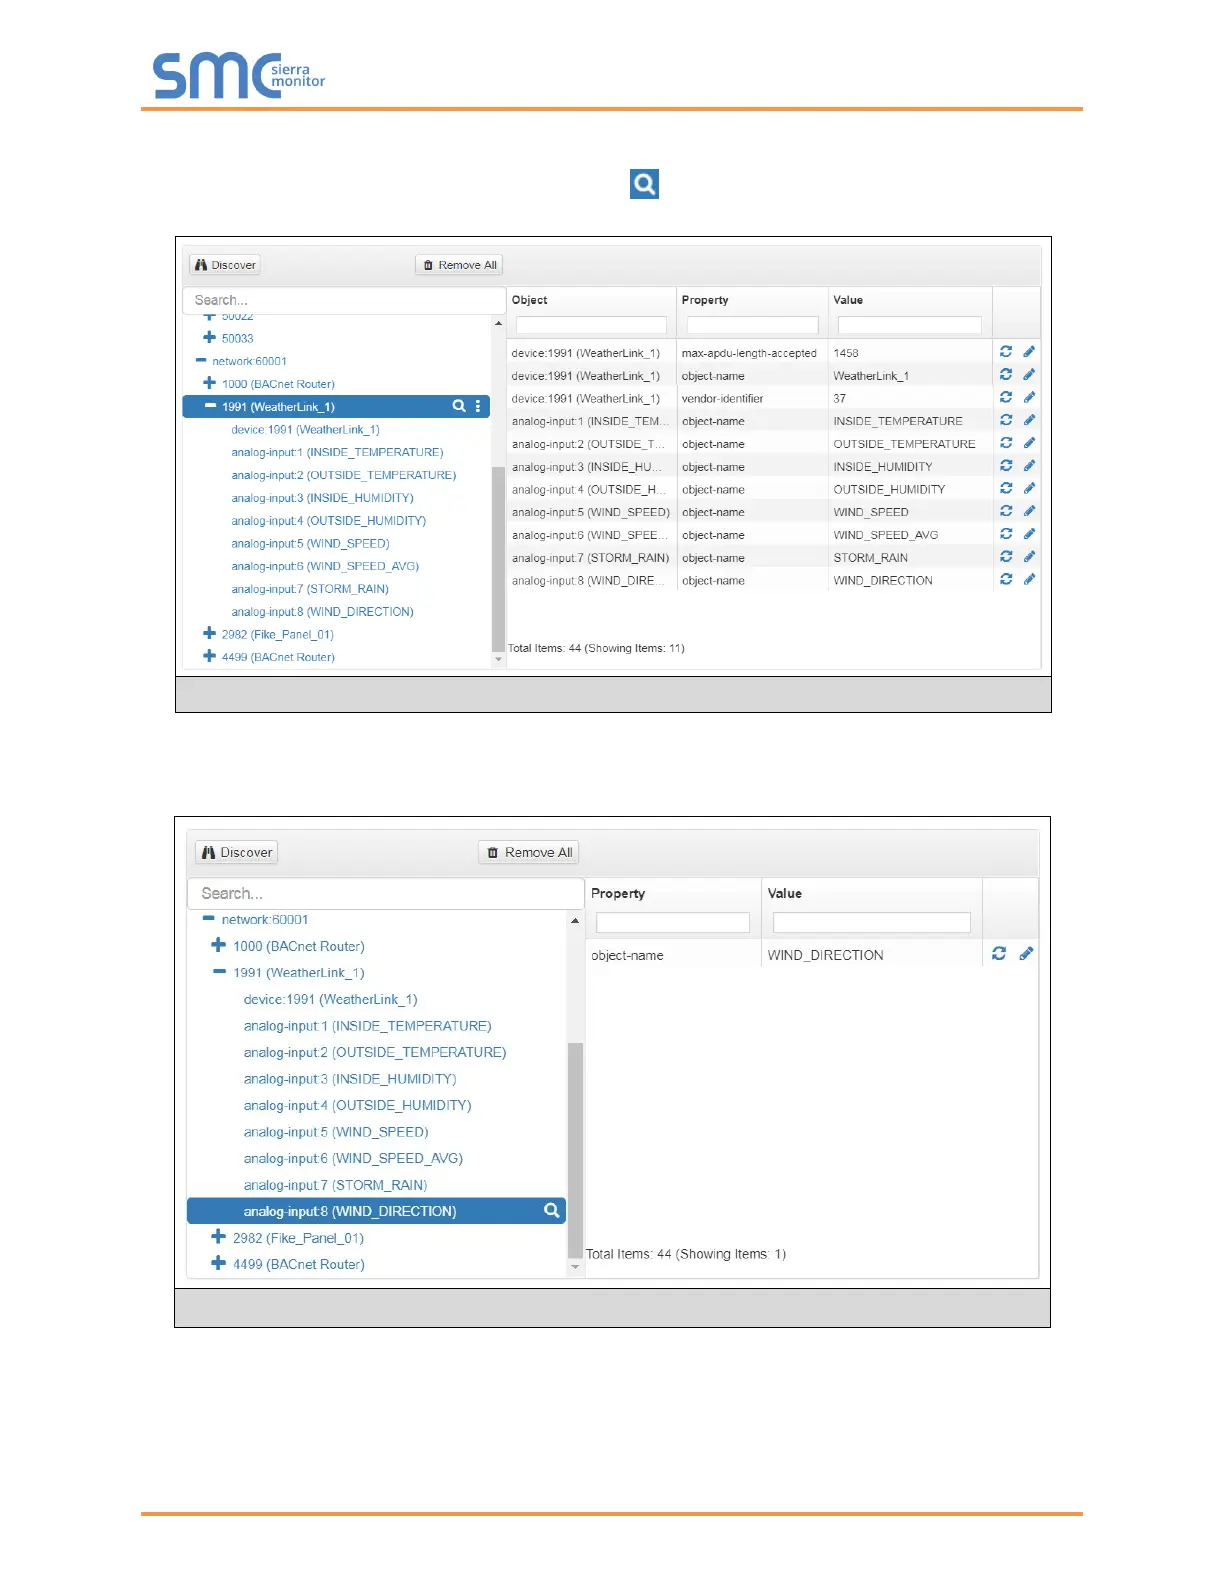Click the smc sierra monitor logo

[x=238, y=75]
